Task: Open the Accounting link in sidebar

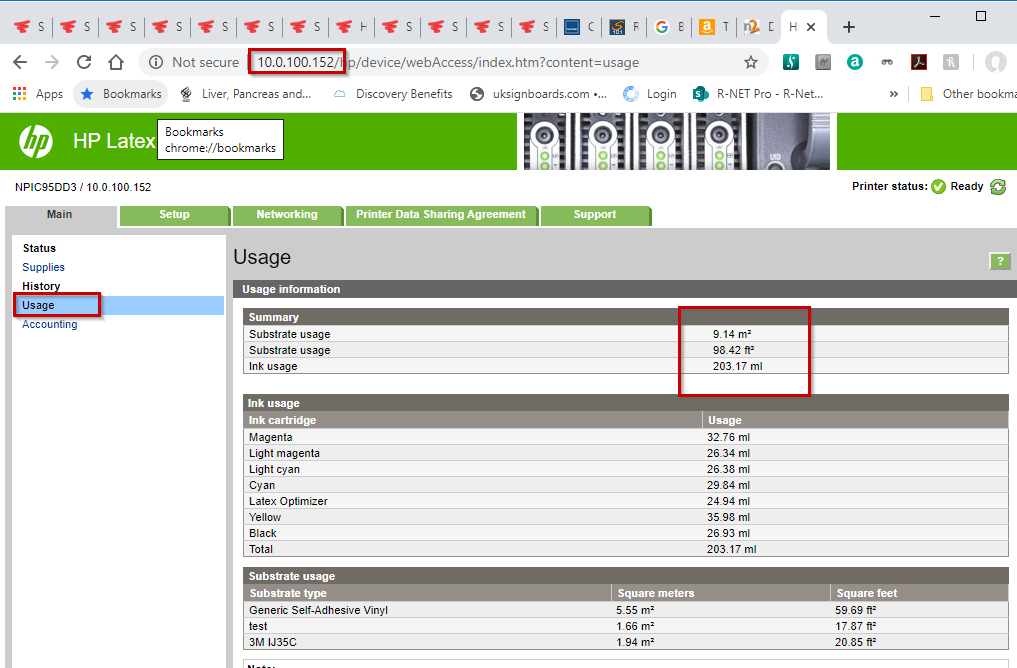Action: point(49,324)
